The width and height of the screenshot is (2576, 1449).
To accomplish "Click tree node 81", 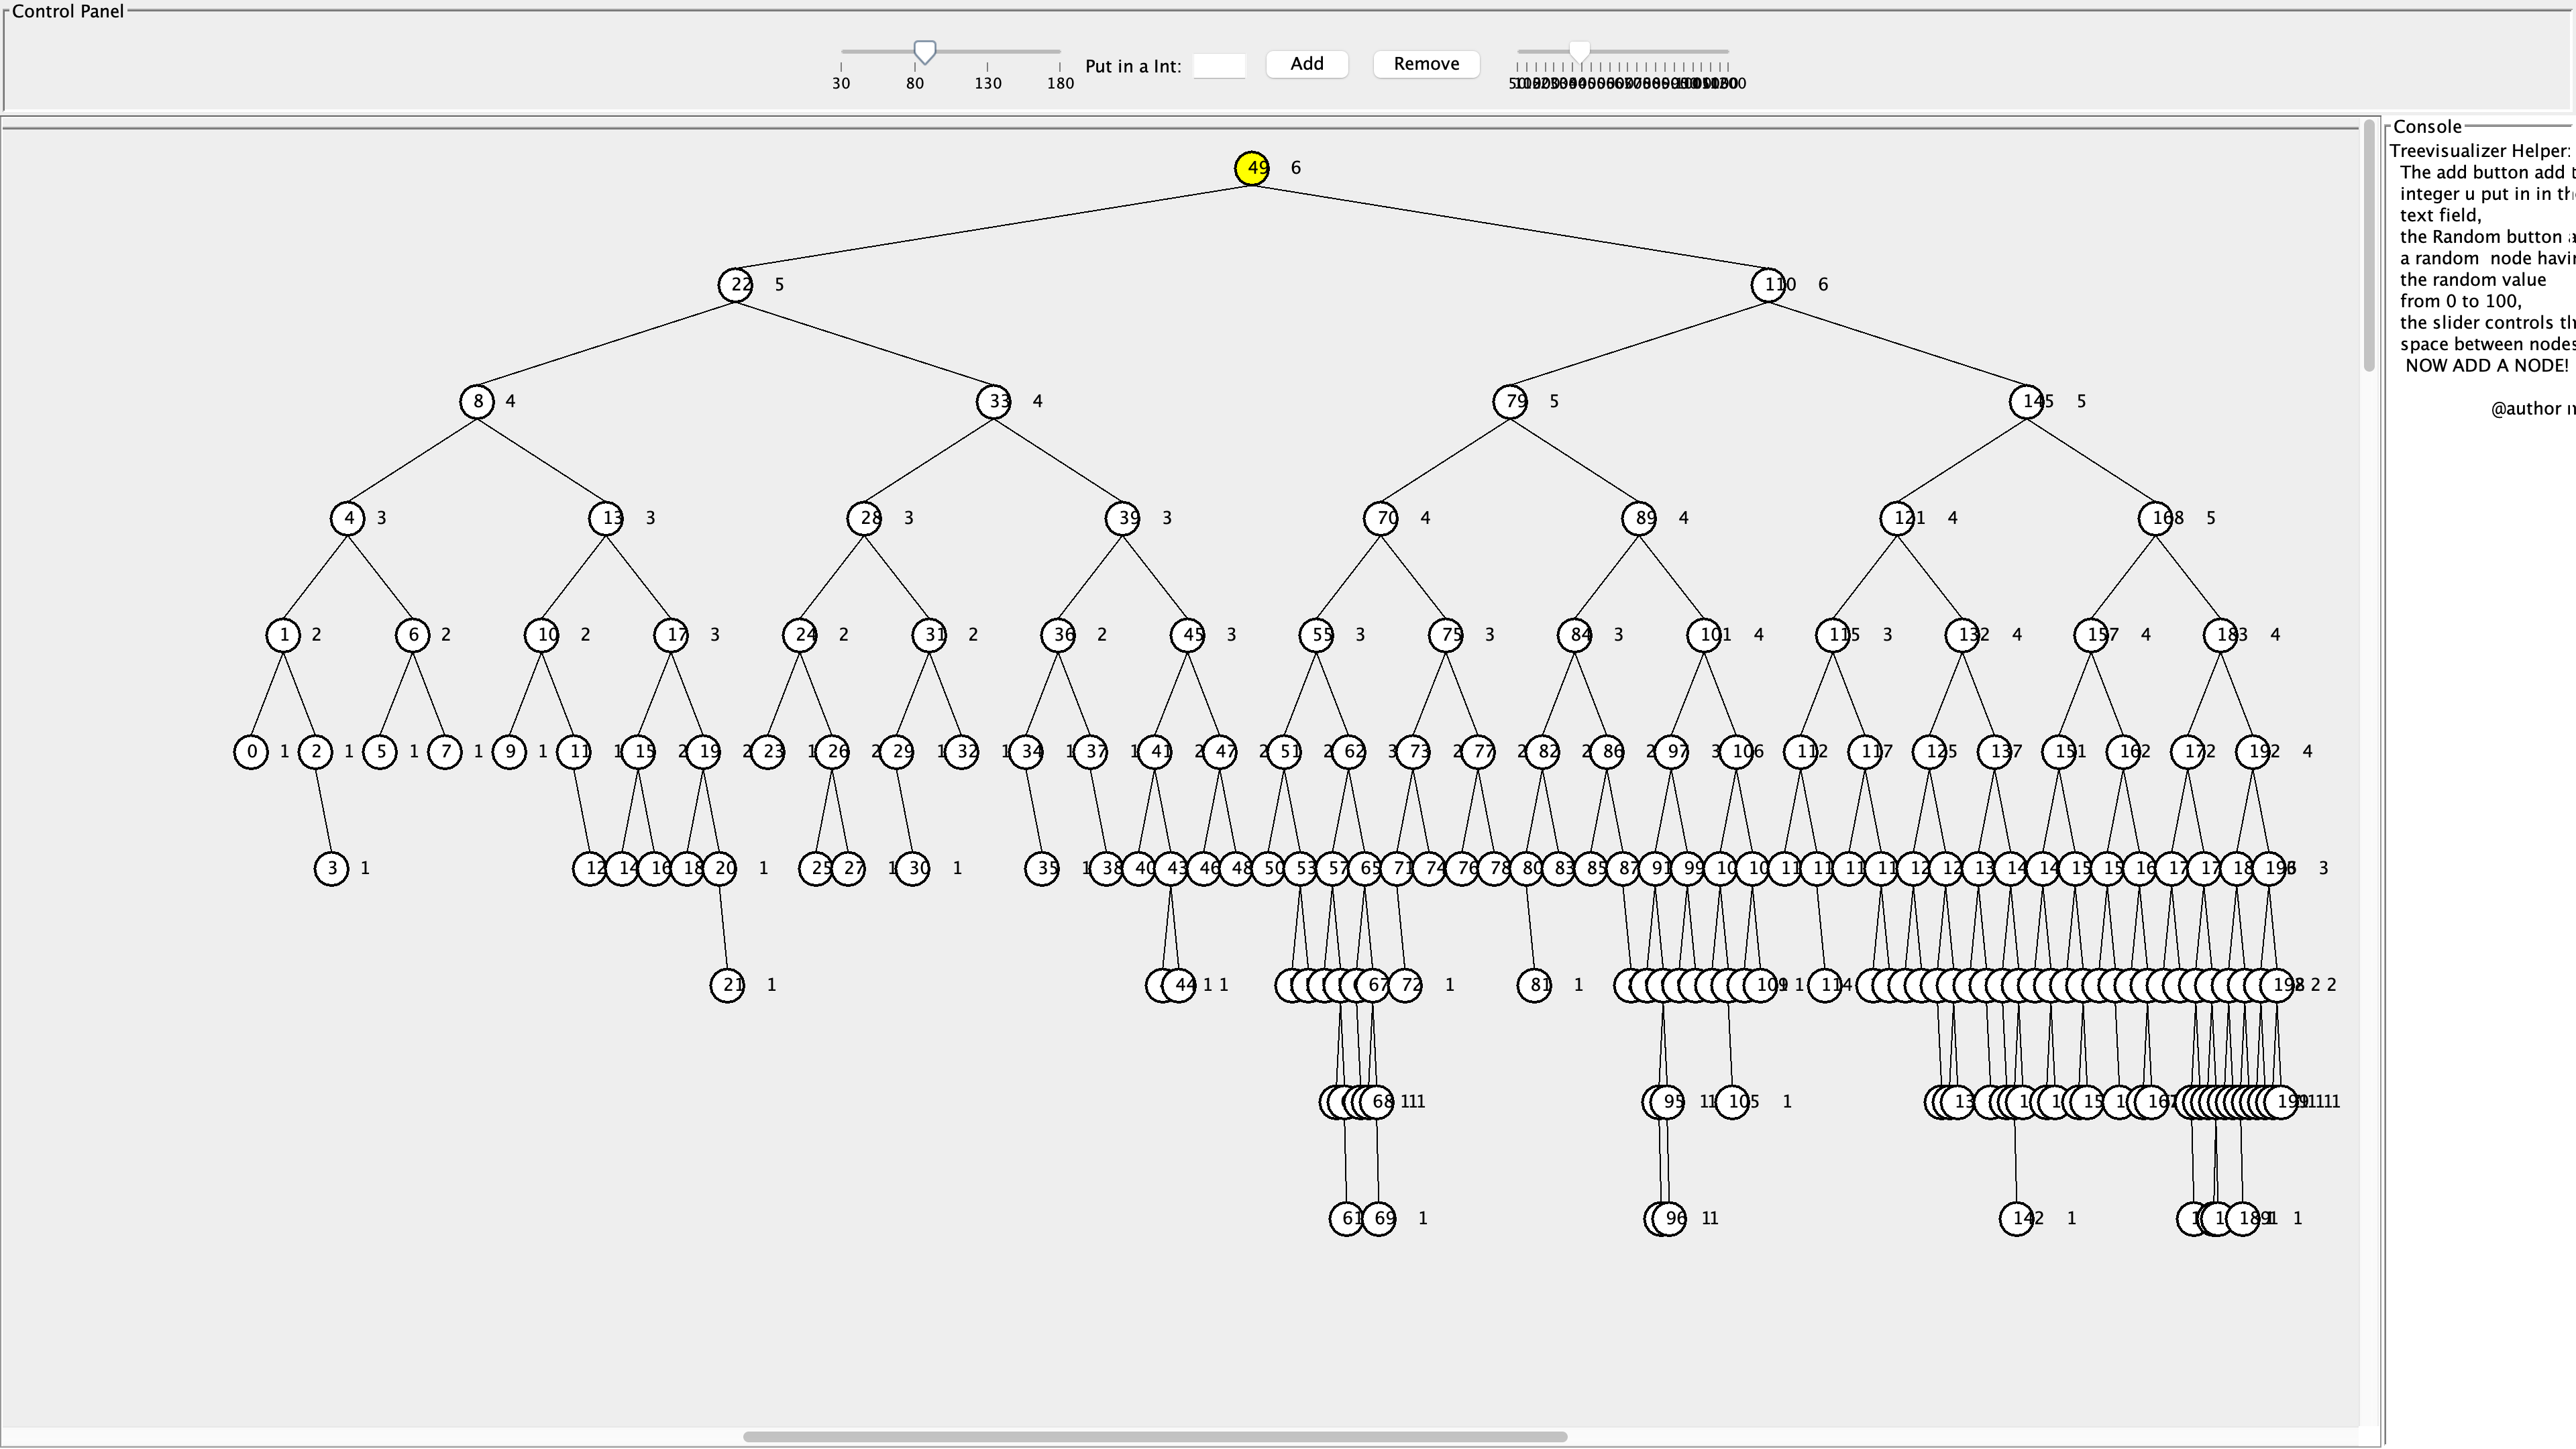I will [1535, 985].
